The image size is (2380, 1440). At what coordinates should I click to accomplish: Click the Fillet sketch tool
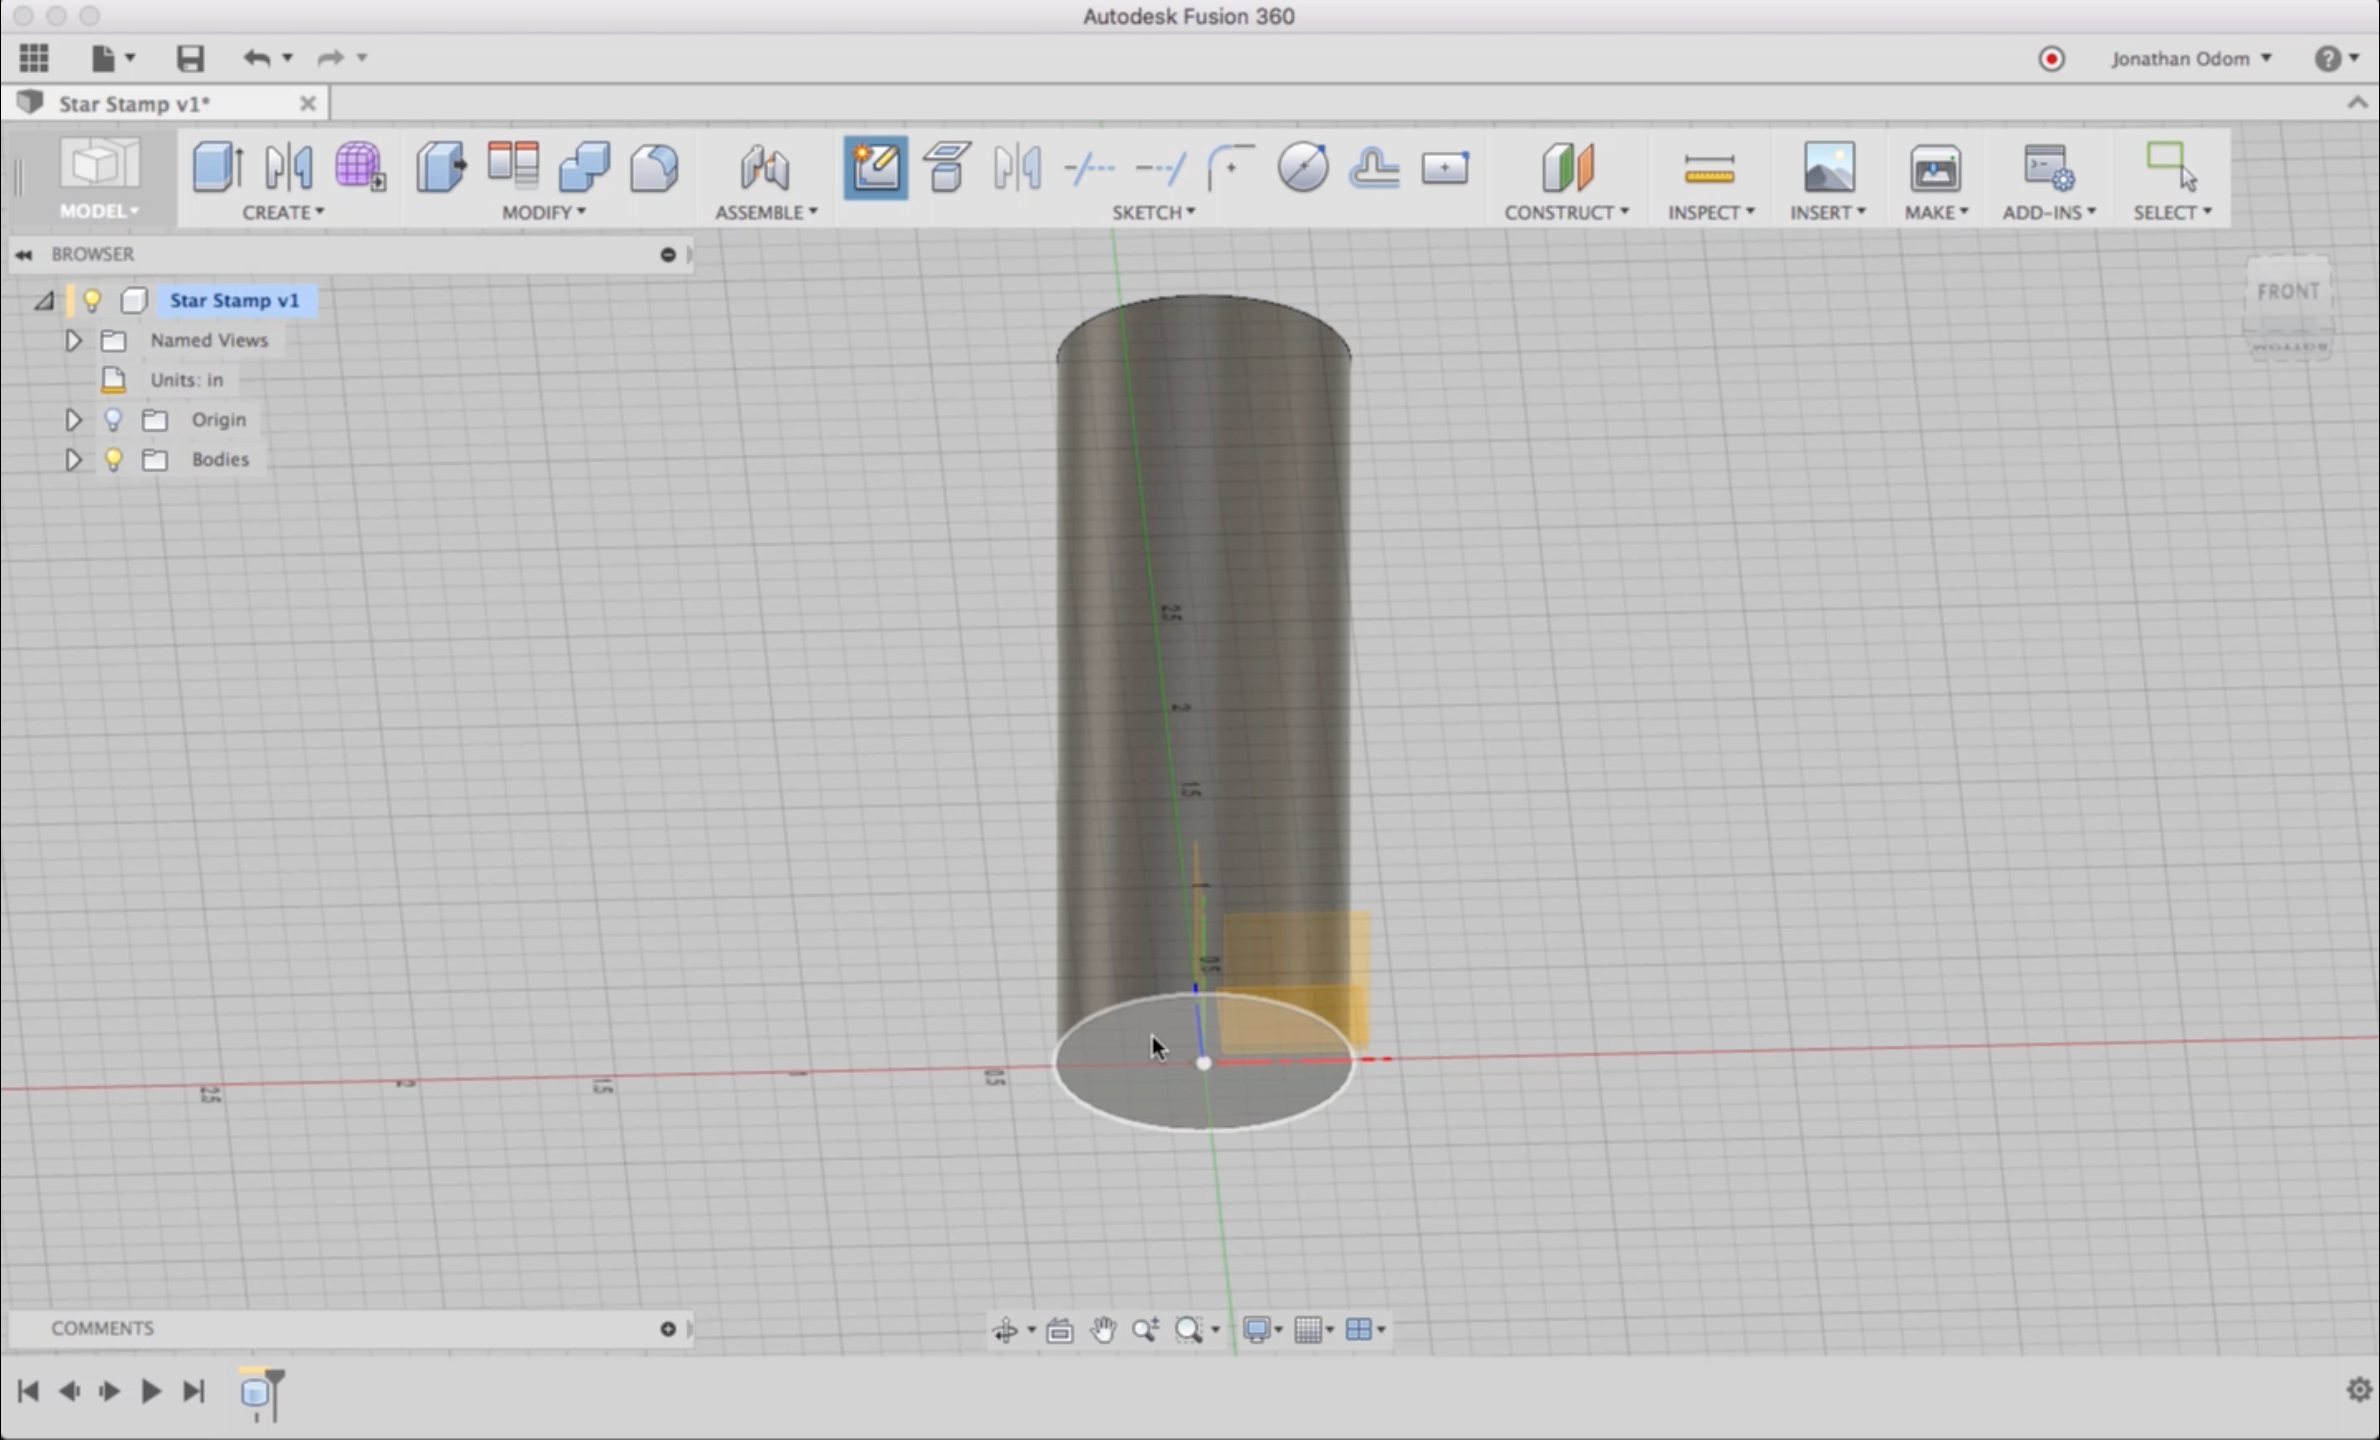pos(1230,167)
